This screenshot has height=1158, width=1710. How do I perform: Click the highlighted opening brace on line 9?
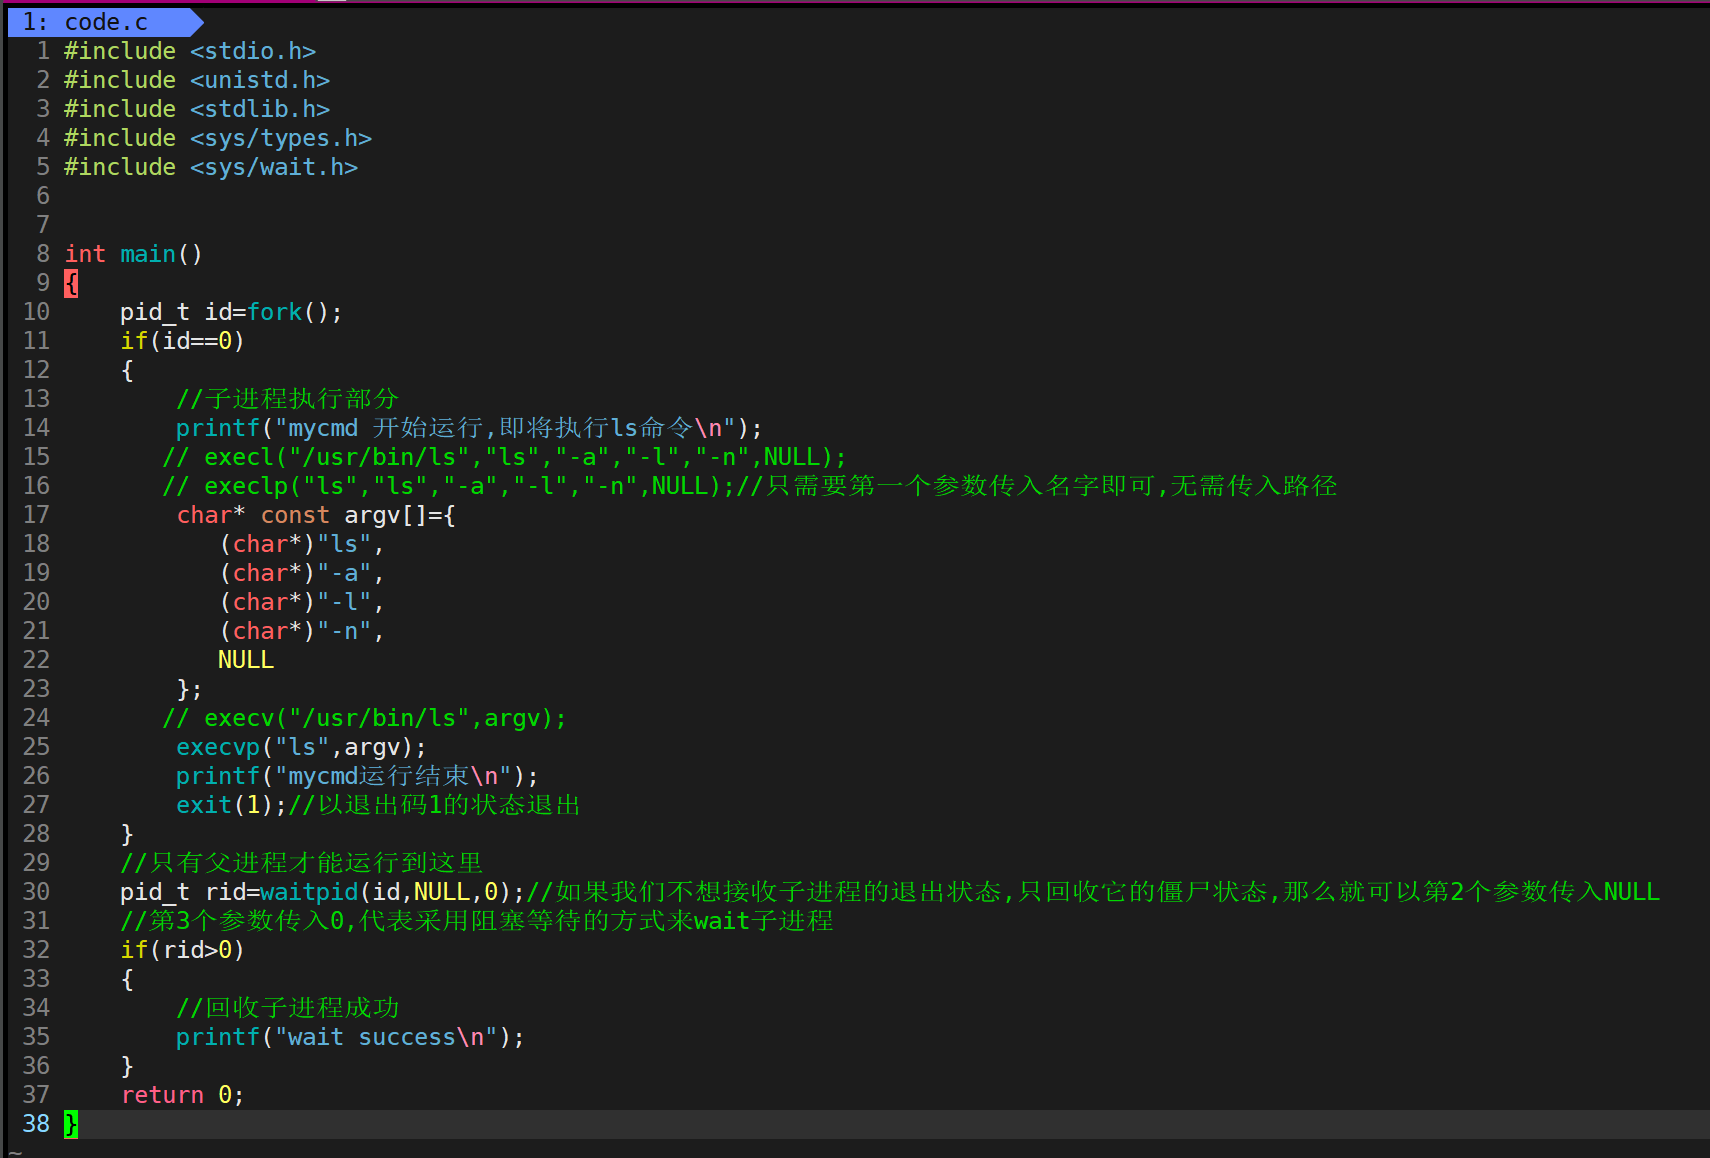71,283
